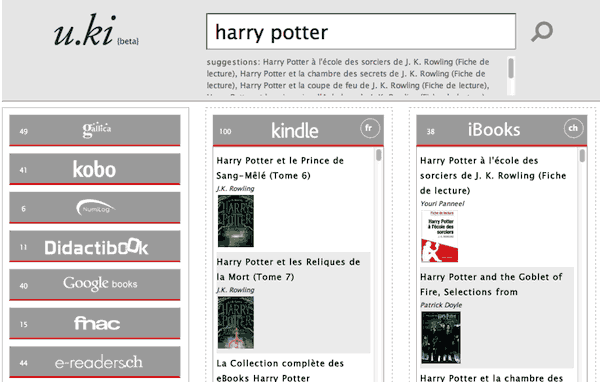Click the red Fiche de lecture cover thumbnail
This screenshot has width=600, height=382.
coord(440,236)
